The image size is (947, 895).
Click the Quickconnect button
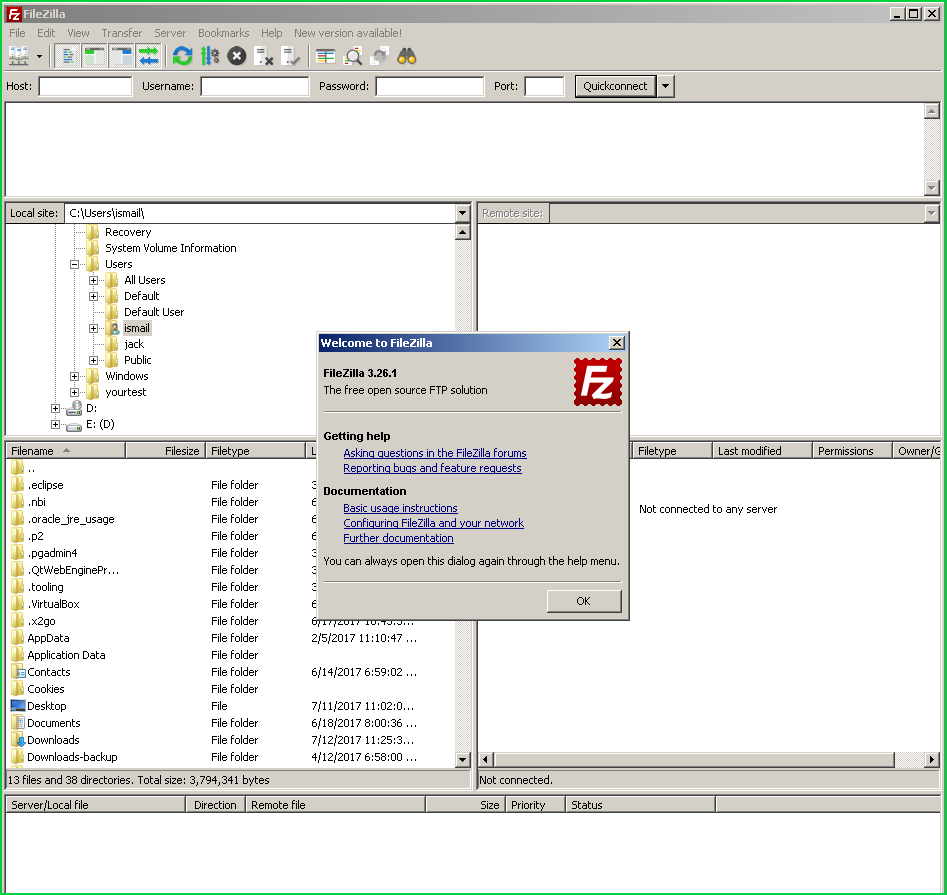click(615, 86)
